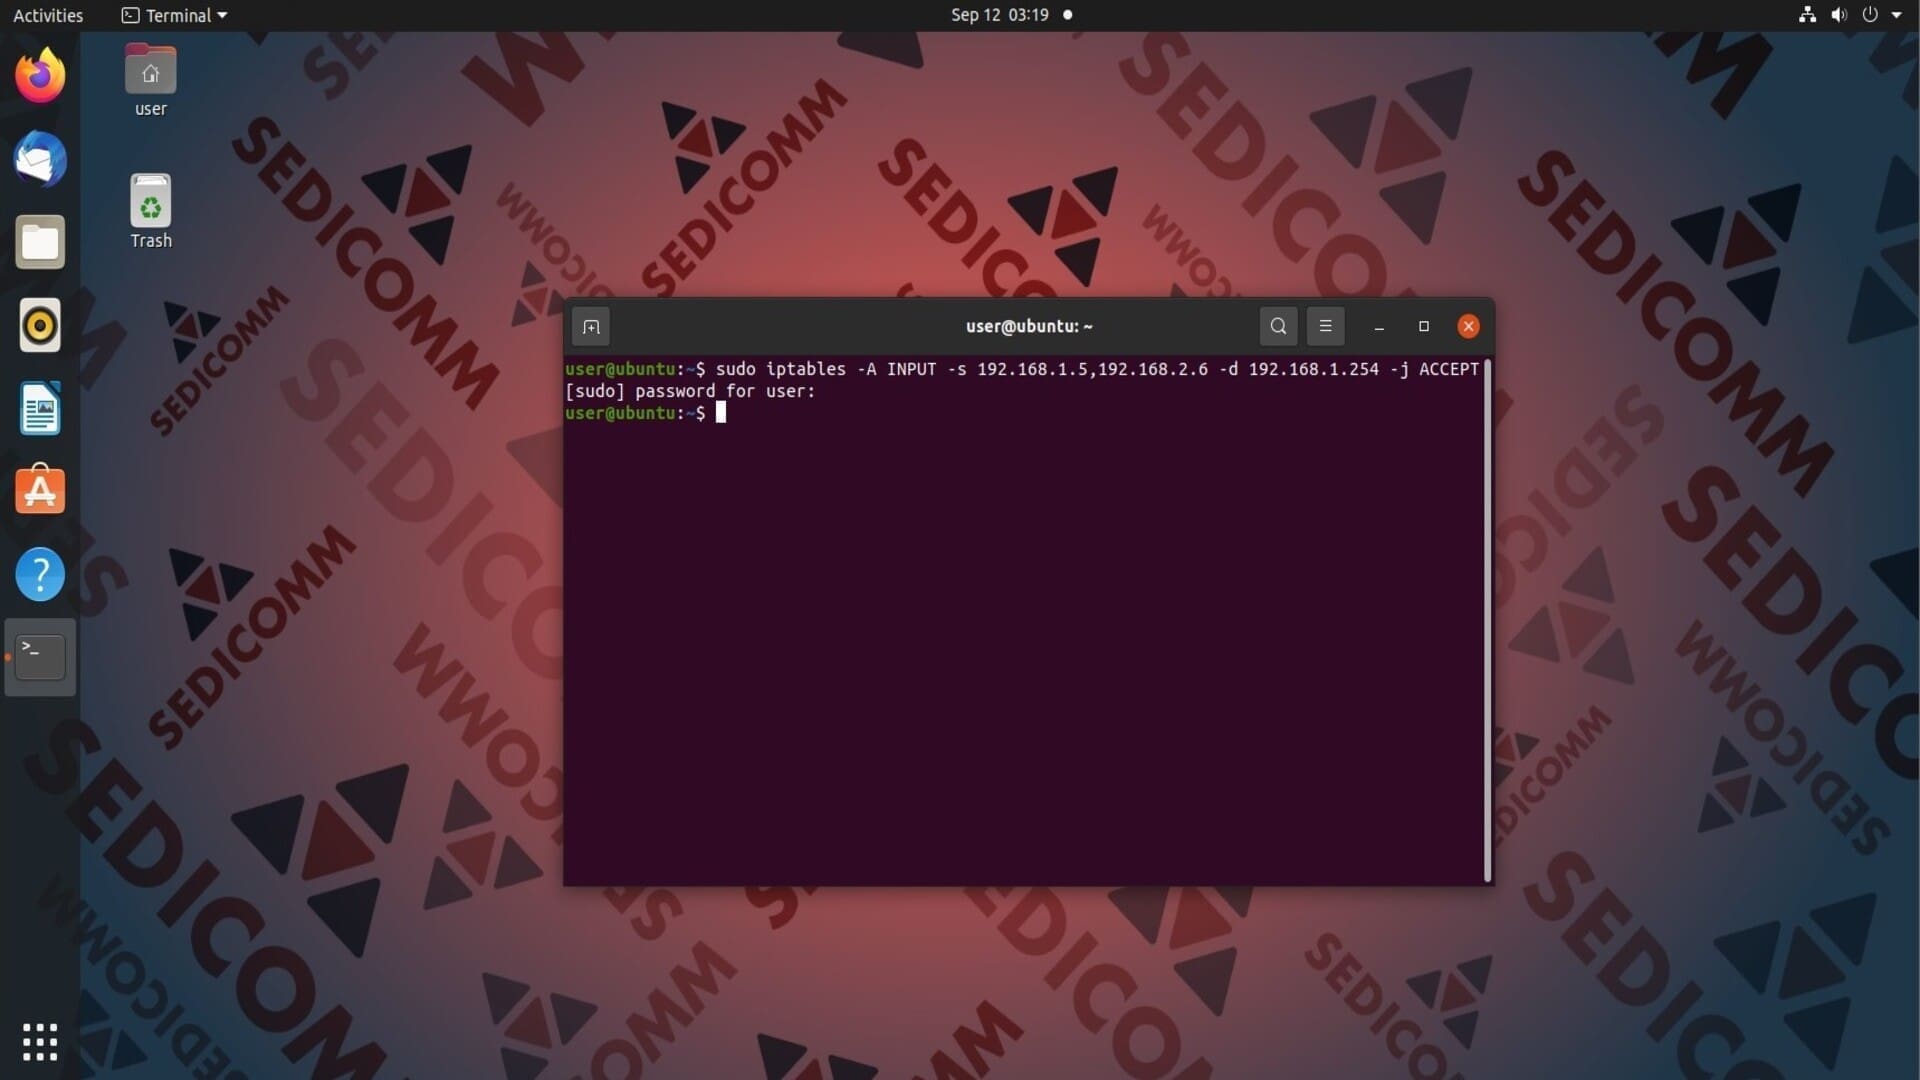Expand the Terminal app menu in the top bar
Screen dimensions: 1920x1080
175,15
